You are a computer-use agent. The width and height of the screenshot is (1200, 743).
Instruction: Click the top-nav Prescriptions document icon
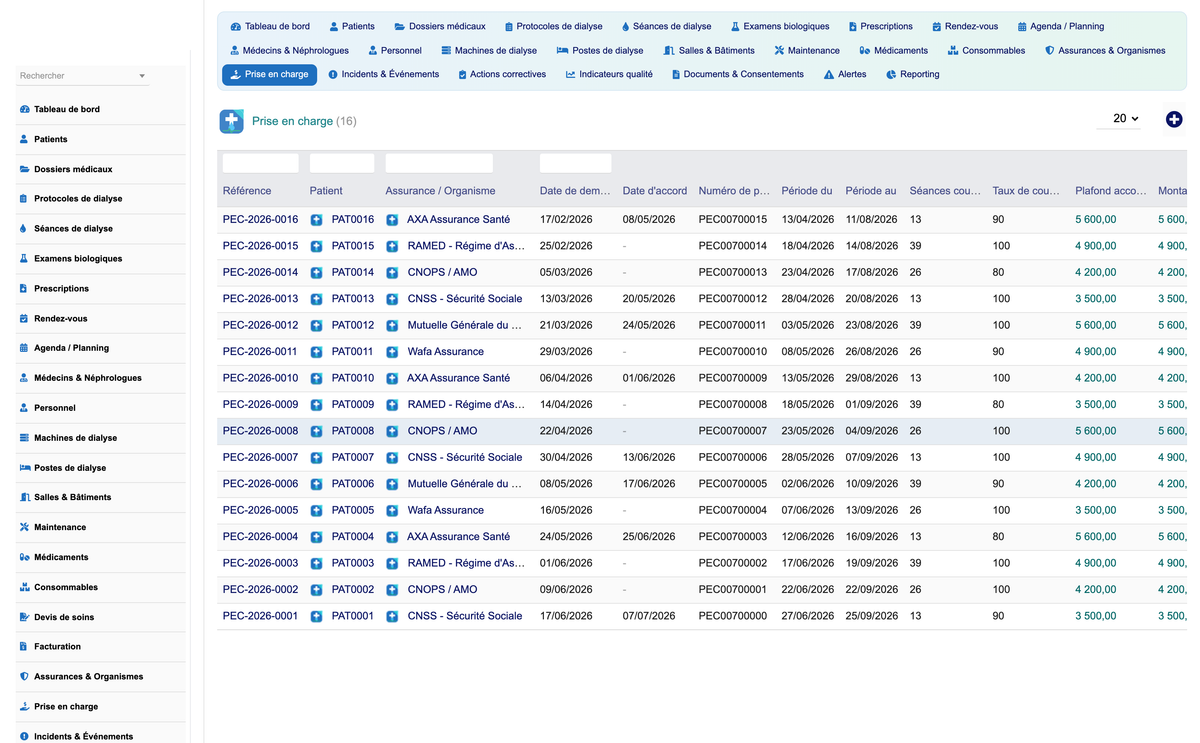[852, 27]
